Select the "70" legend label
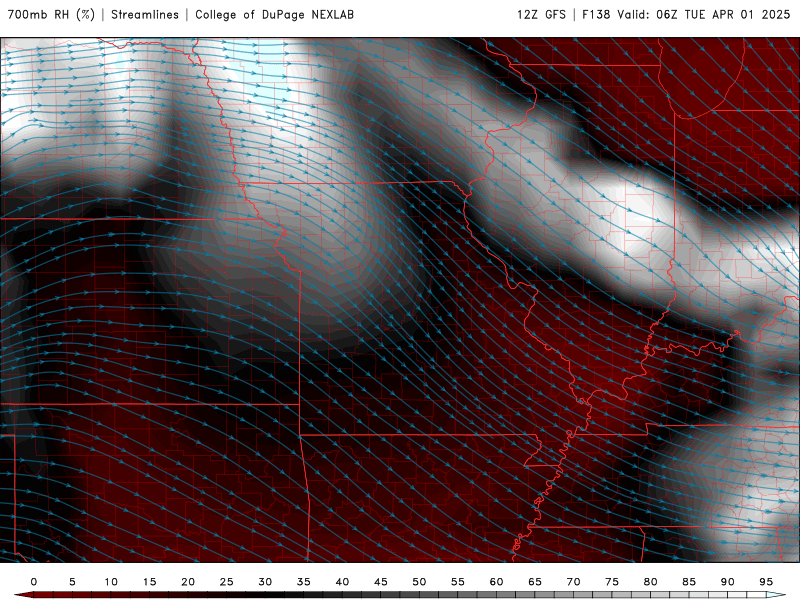This screenshot has width=800, height=600. pos(573,582)
